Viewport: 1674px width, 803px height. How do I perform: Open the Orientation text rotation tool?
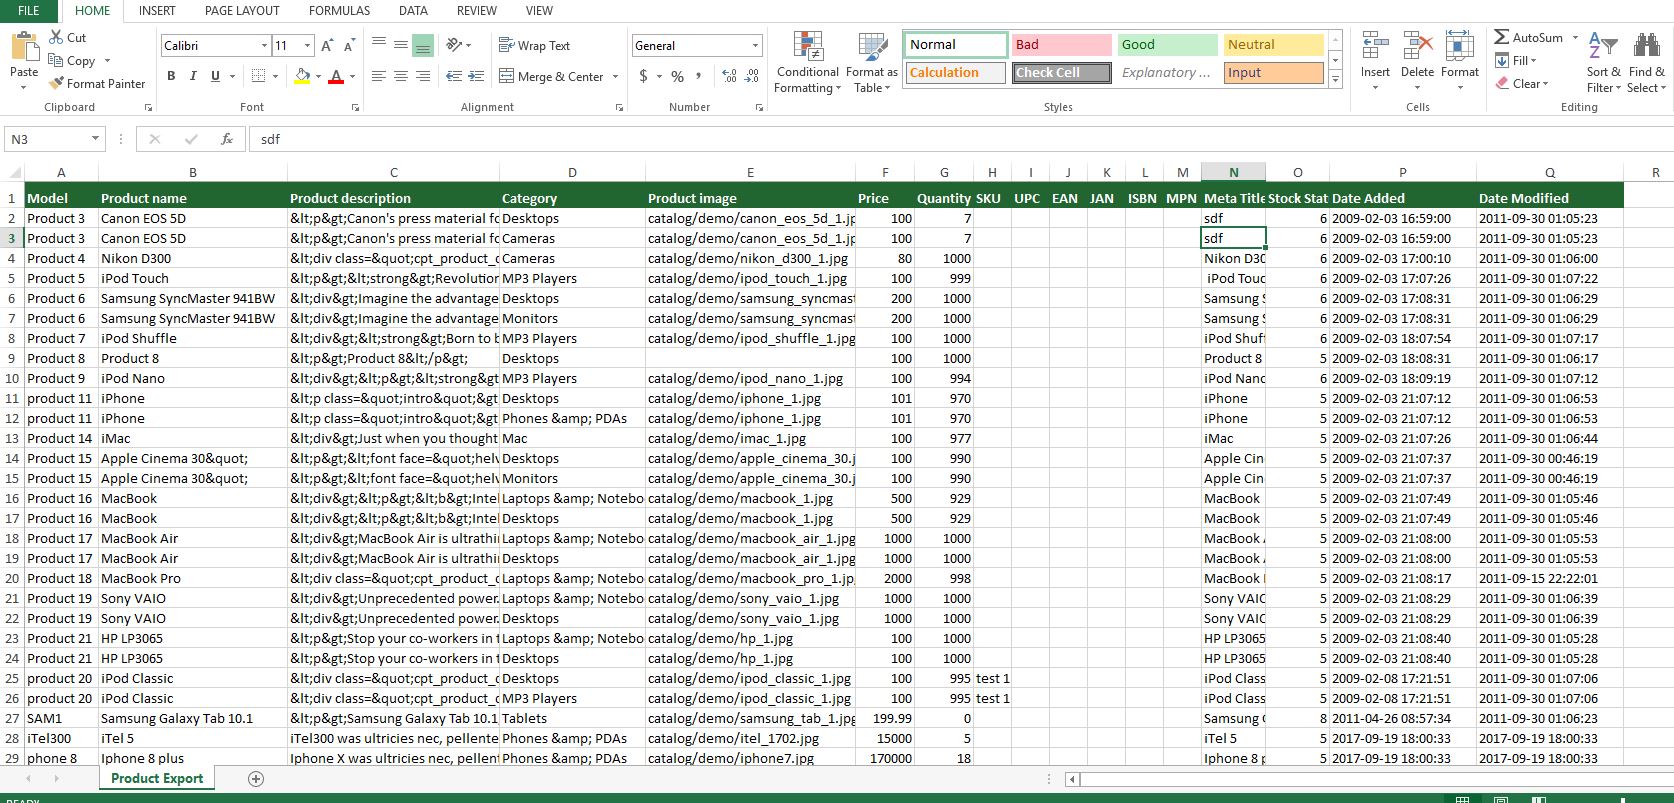tap(454, 45)
